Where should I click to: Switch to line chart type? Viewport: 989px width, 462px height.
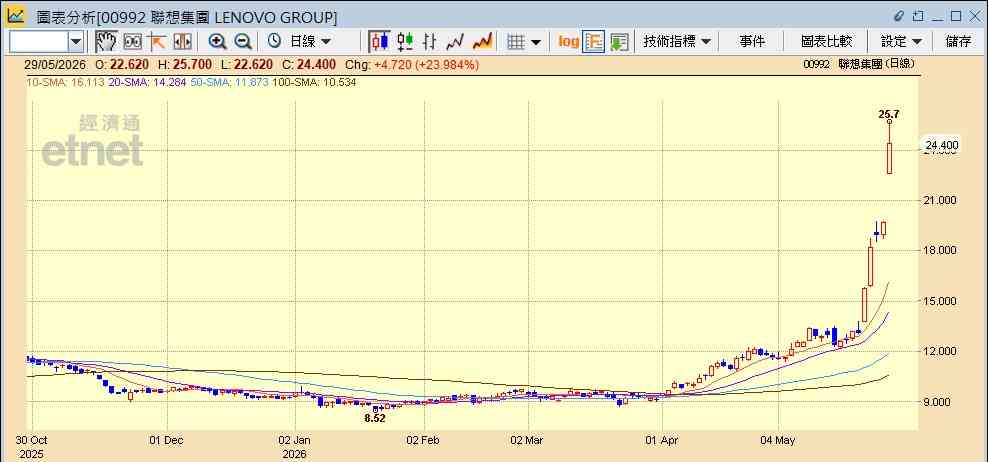[455, 42]
